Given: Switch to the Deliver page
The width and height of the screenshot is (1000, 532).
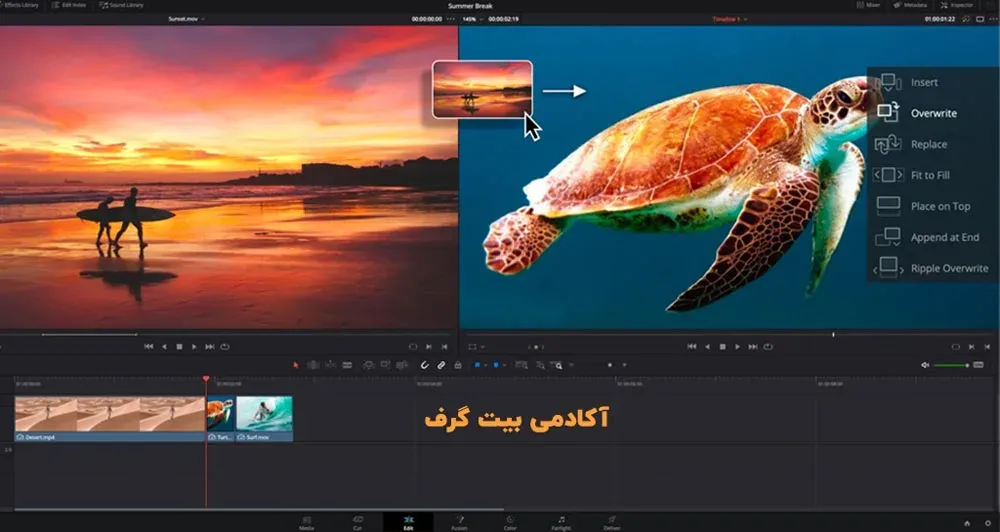Looking at the screenshot, I should tap(612, 523).
